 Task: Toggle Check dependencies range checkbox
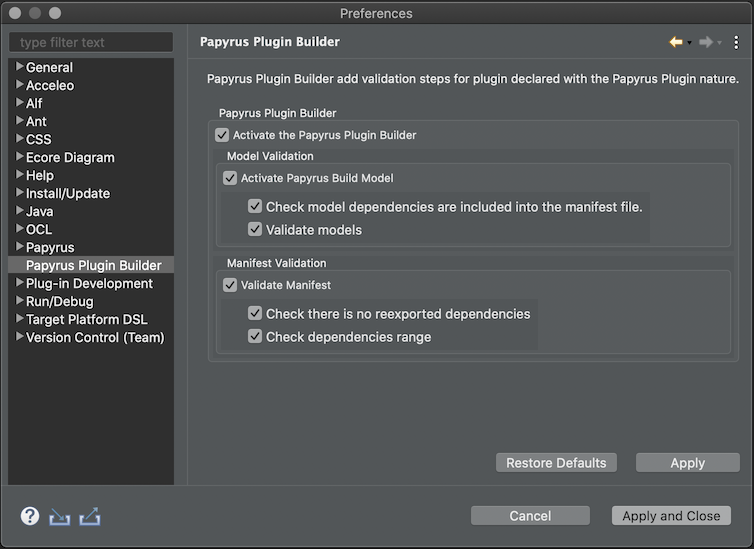point(255,337)
